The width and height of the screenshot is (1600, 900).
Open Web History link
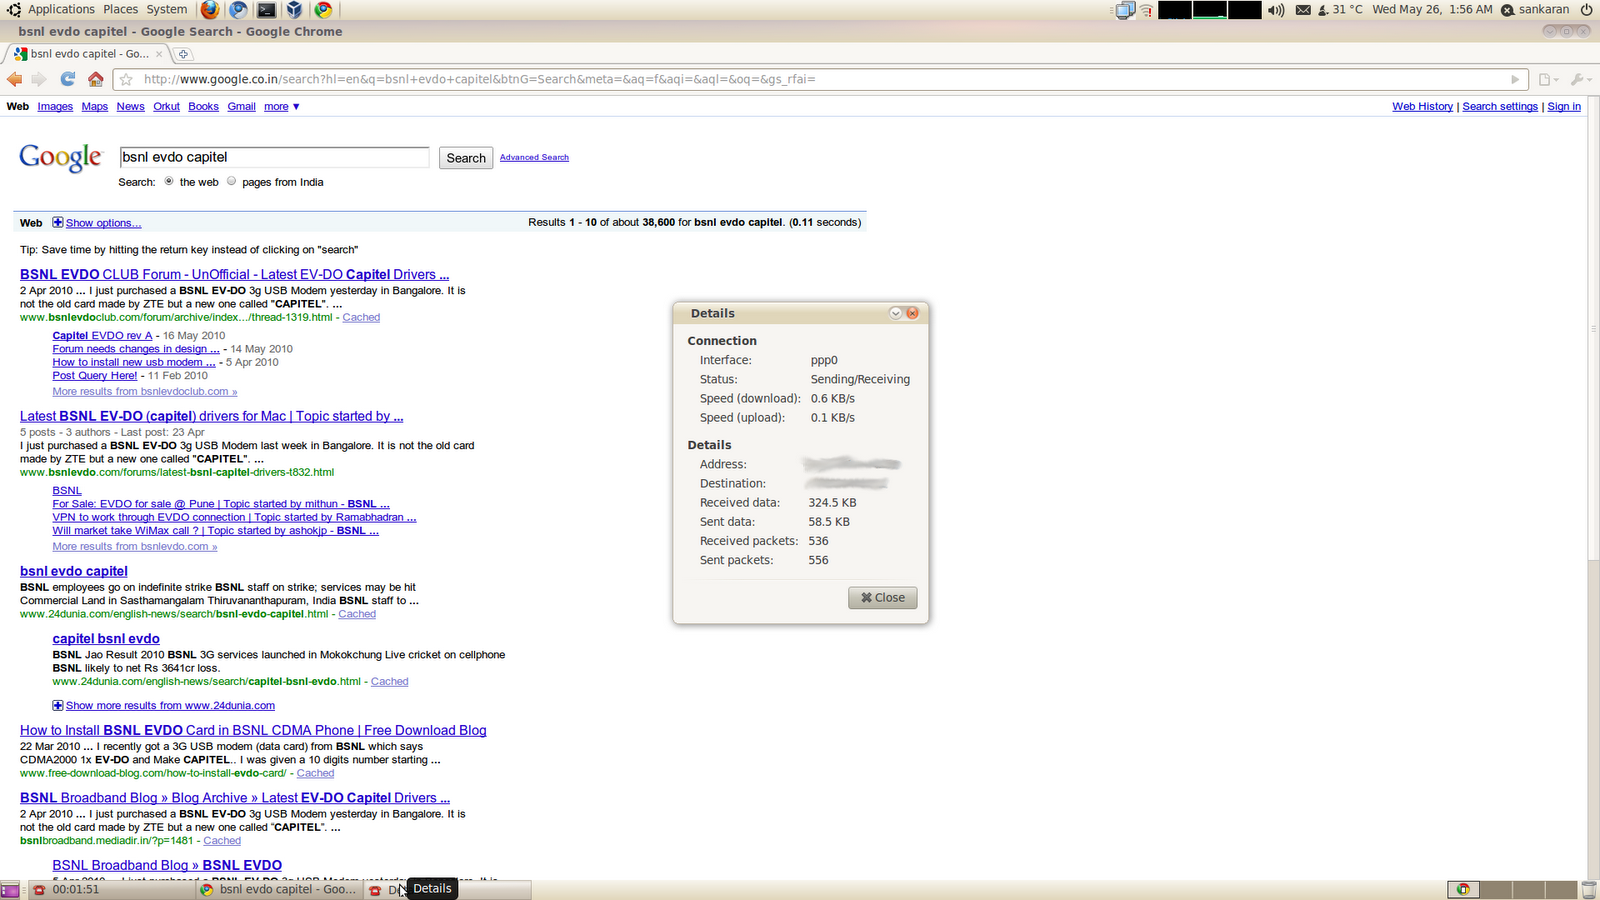pos(1422,107)
